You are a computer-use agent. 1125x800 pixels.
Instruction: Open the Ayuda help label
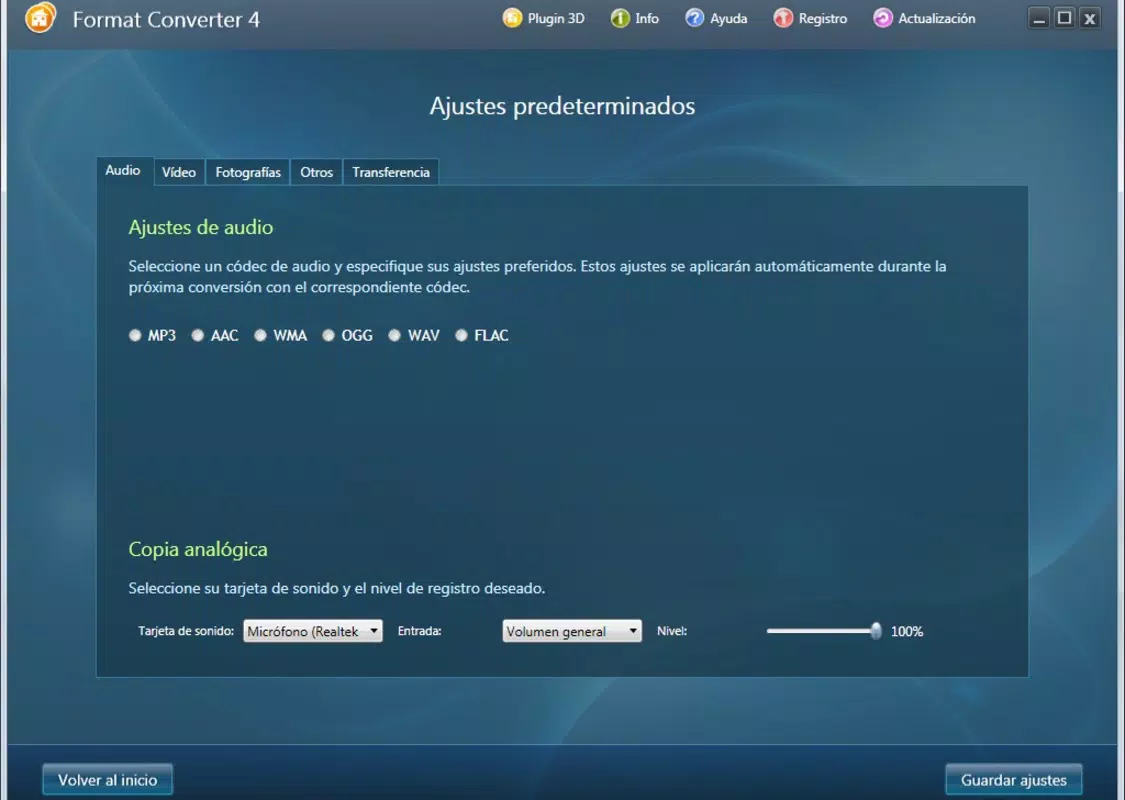click(728, 19)
